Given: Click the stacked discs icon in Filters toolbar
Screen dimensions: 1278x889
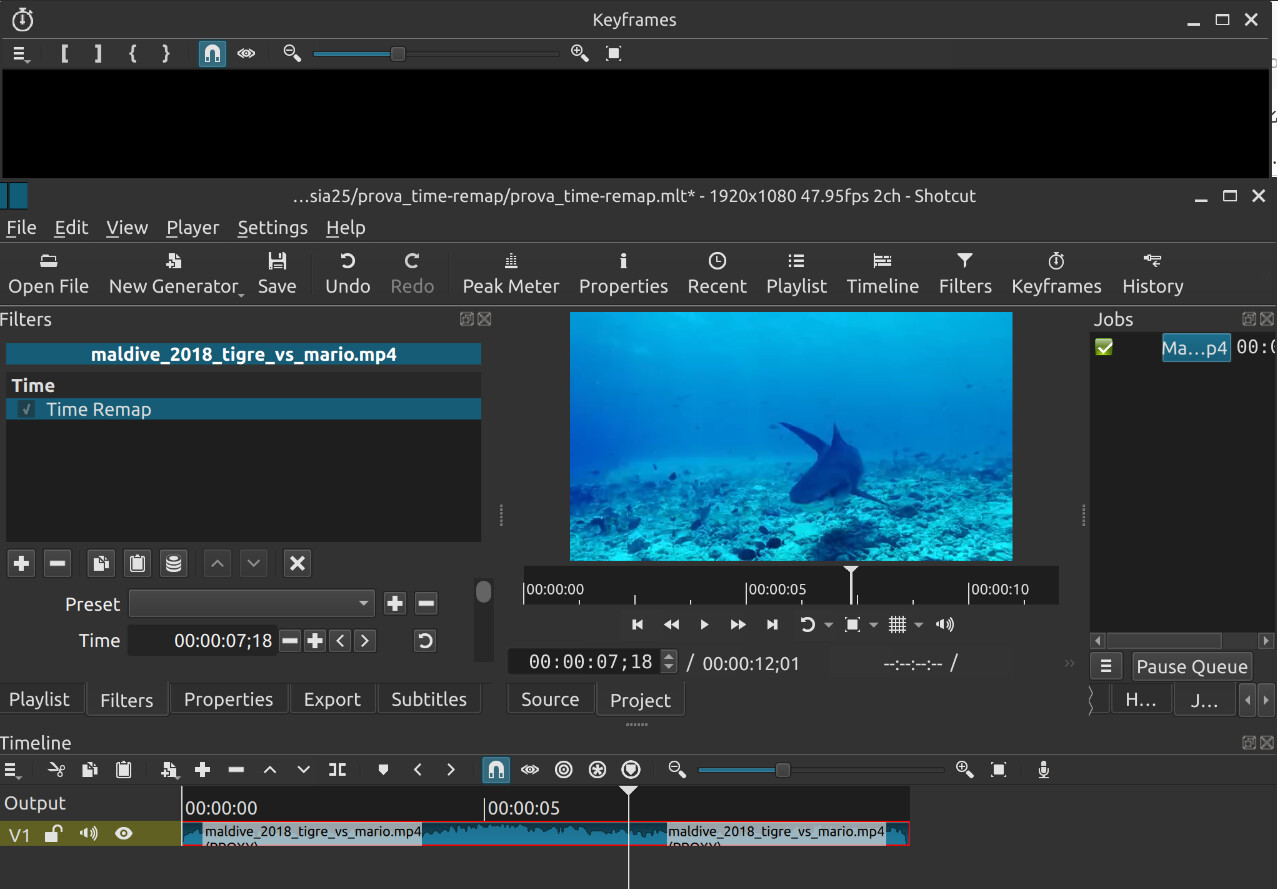Looking at the screenshot, I should [174, 563].
